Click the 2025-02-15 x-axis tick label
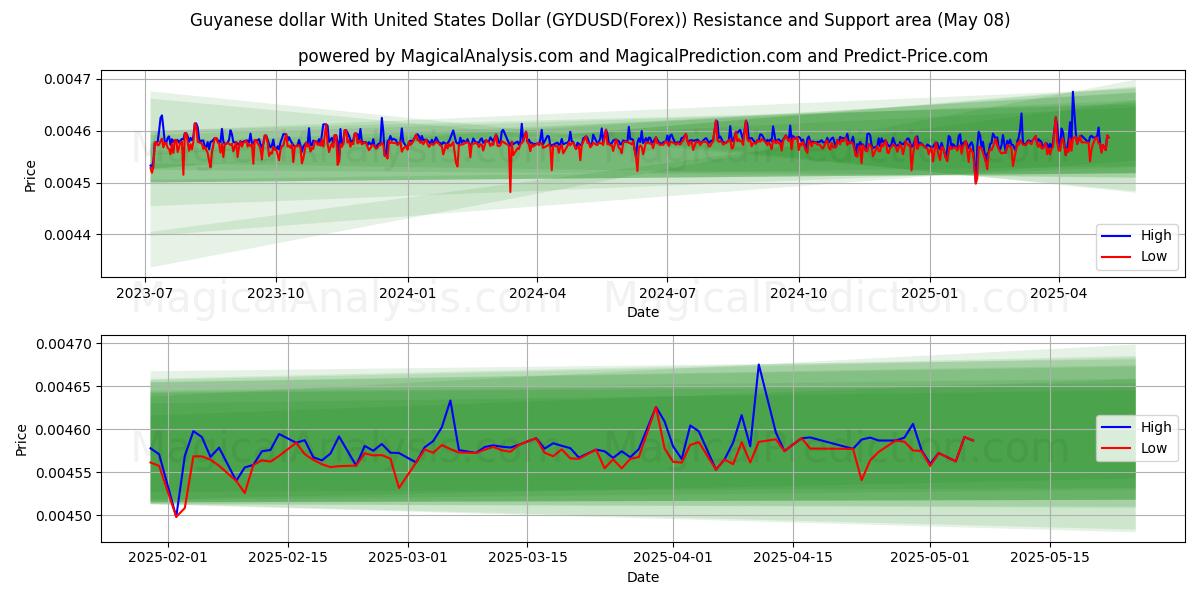Image resolution: width=1200 pixels, height=600 pixels. pos(288,558)
